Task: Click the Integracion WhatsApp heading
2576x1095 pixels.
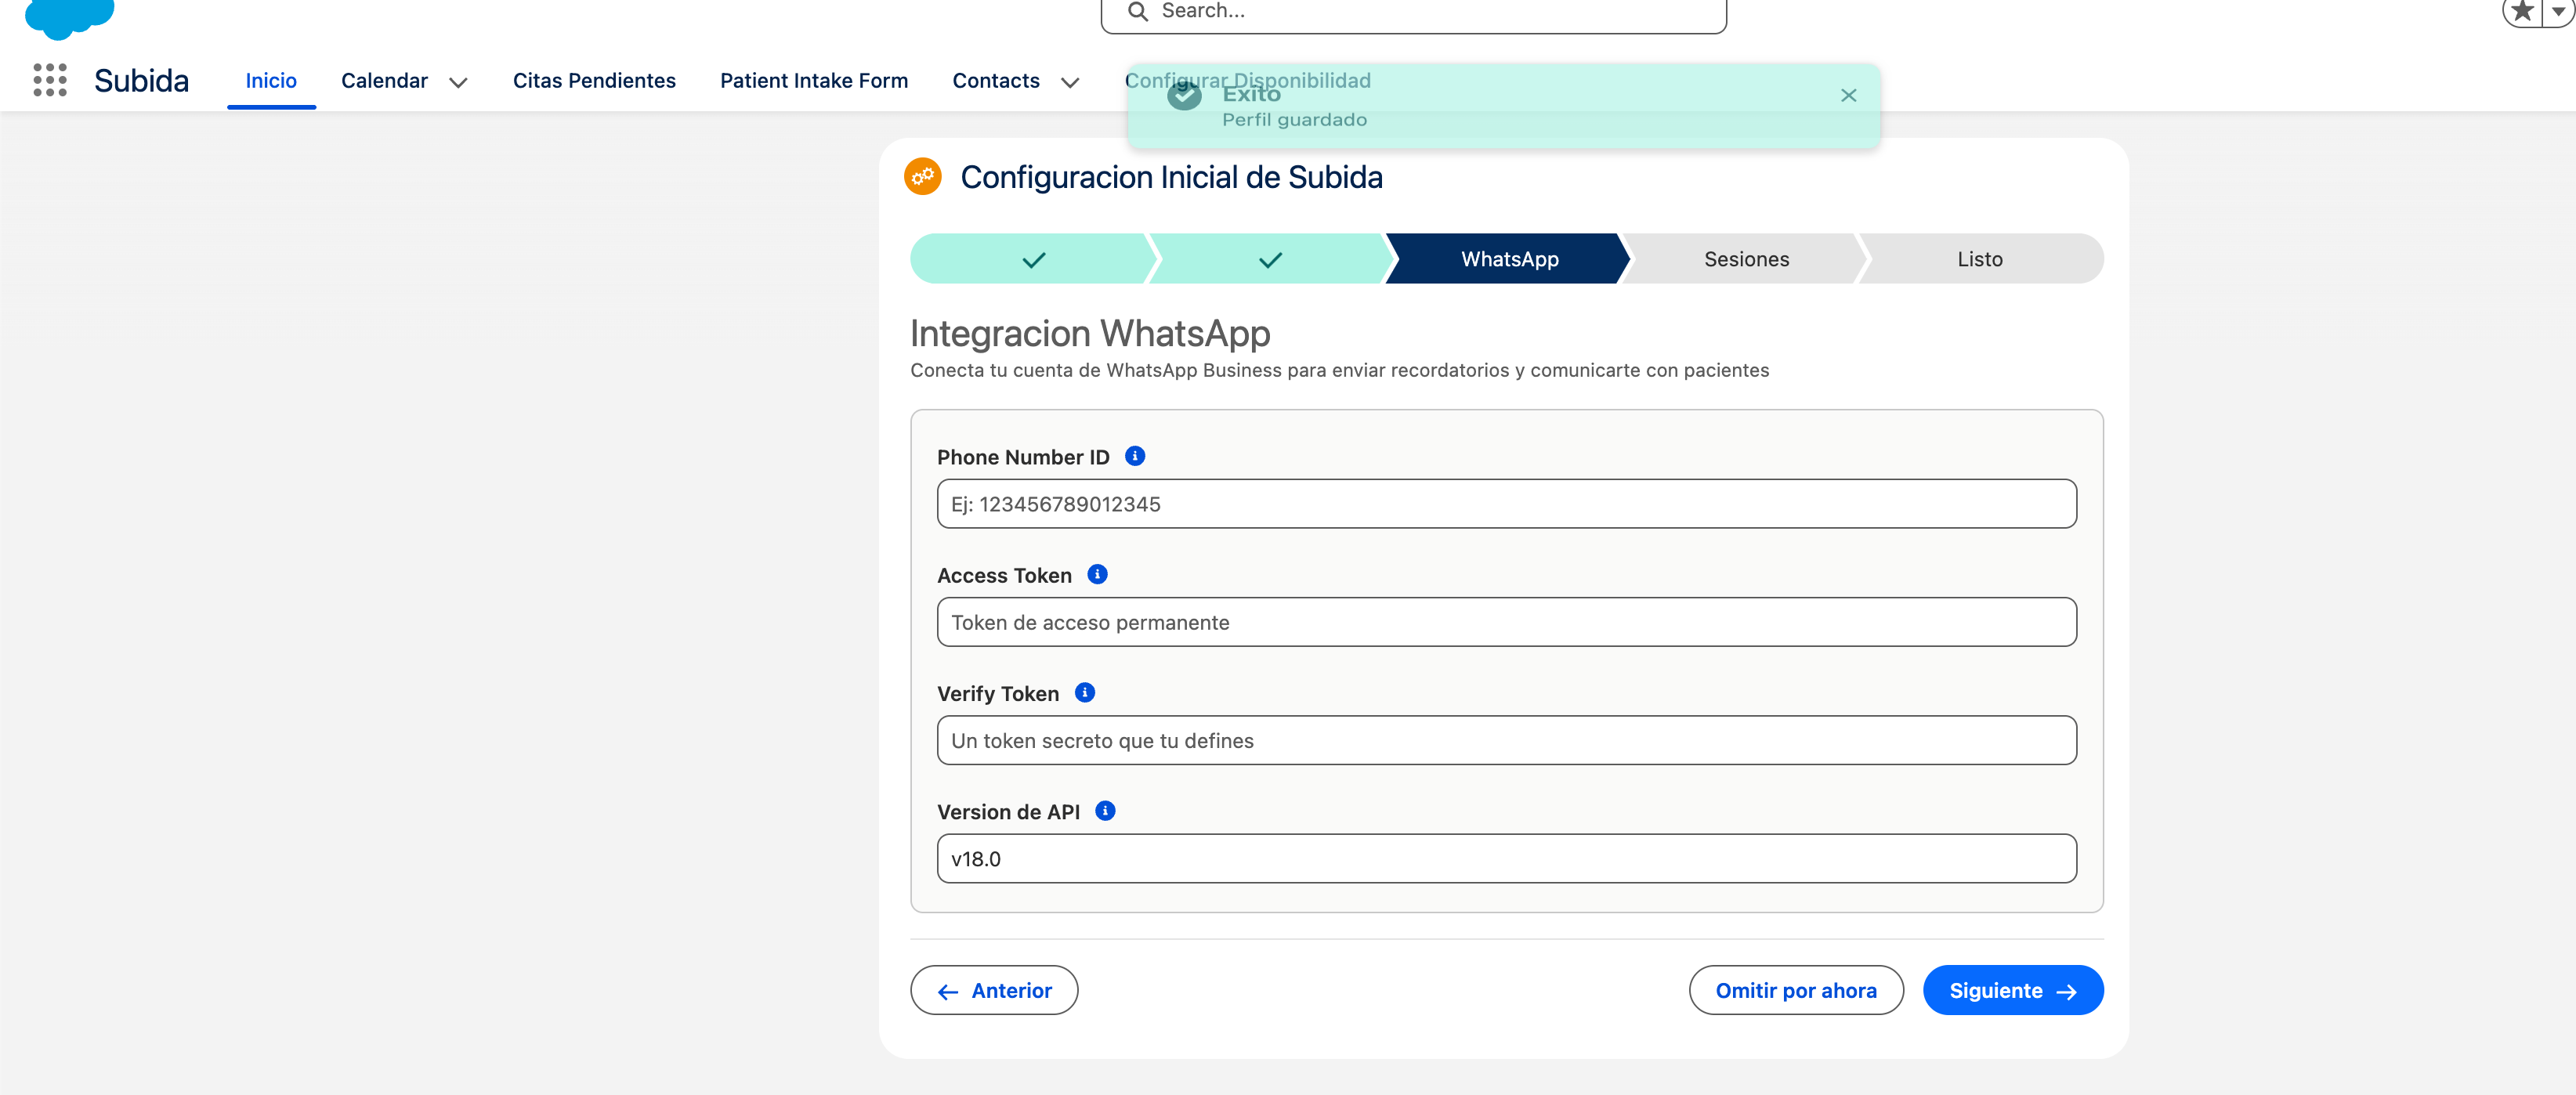Action: pos(1090,333)
